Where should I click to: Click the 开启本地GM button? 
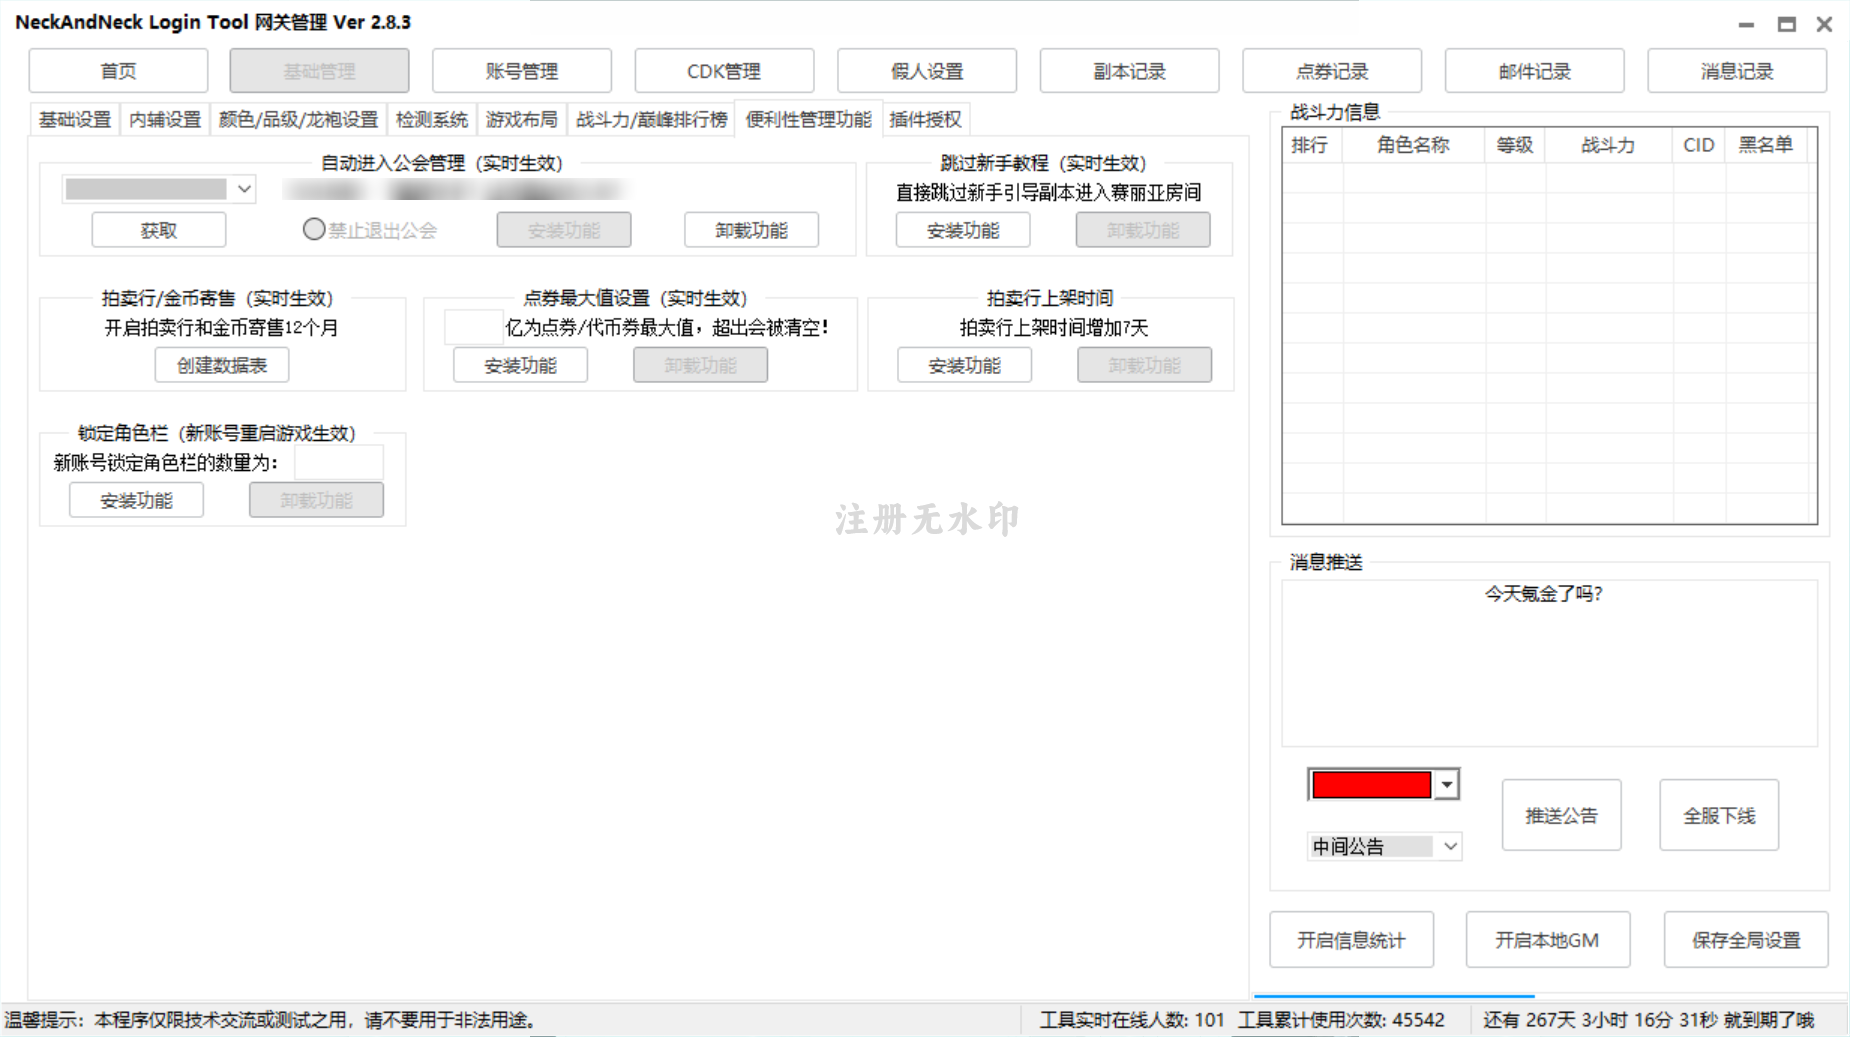pyautogui.click(x=1547, y=939)
